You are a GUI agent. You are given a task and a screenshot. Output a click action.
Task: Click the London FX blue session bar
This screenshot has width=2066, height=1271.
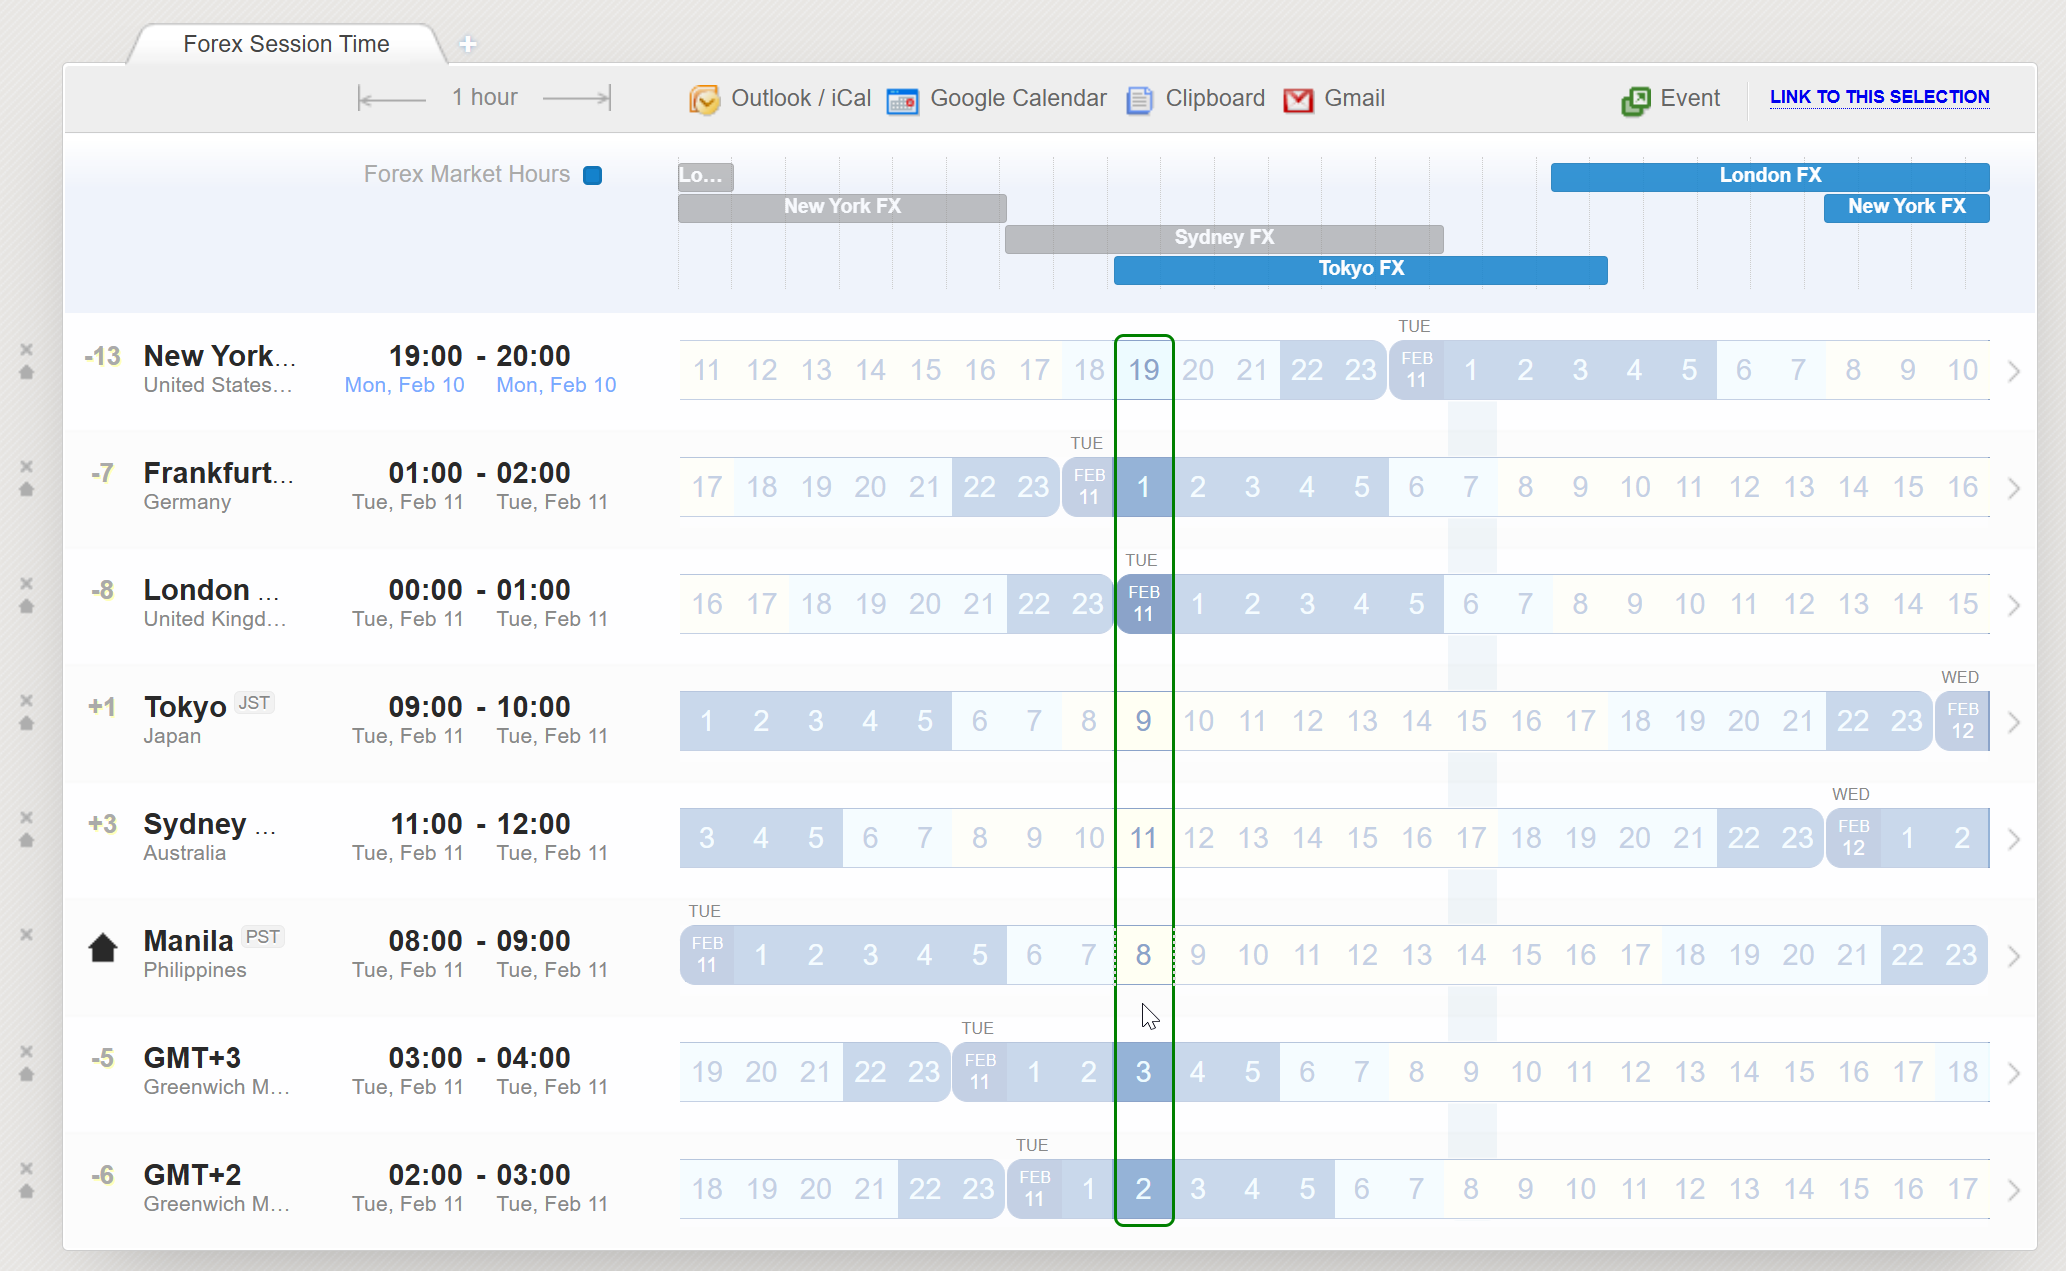1769,176
